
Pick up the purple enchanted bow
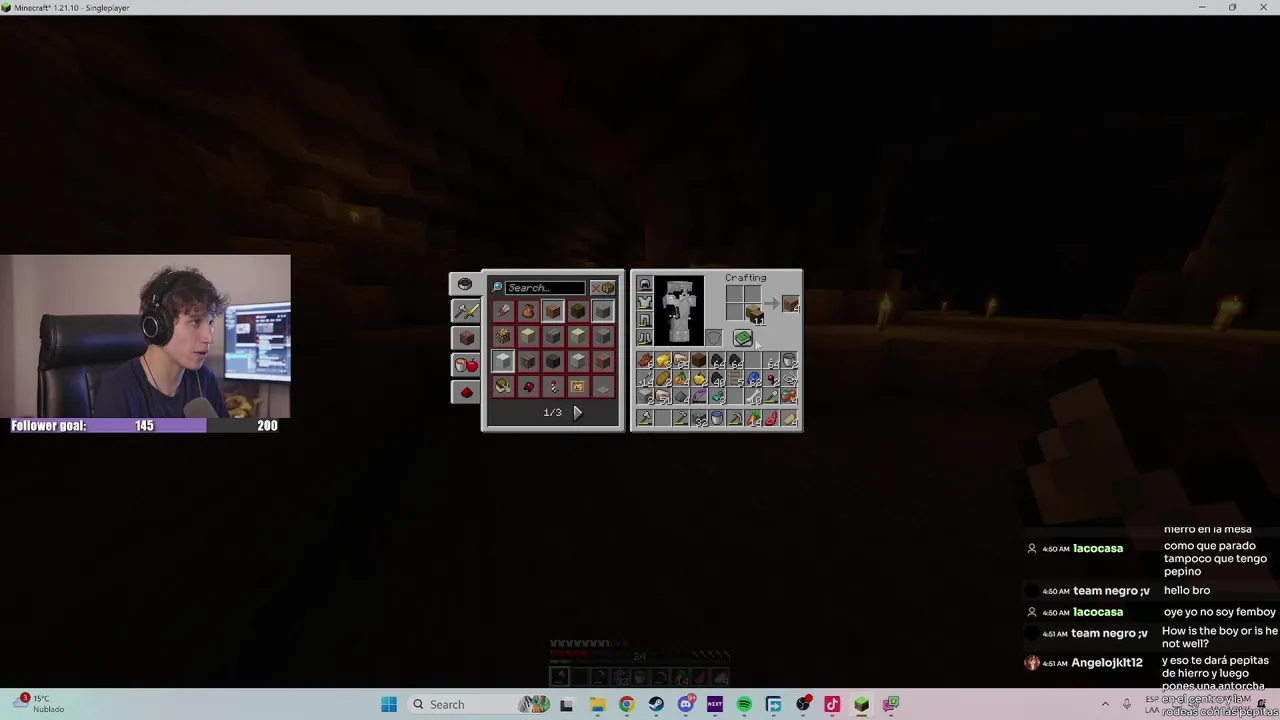coord(698,396)
